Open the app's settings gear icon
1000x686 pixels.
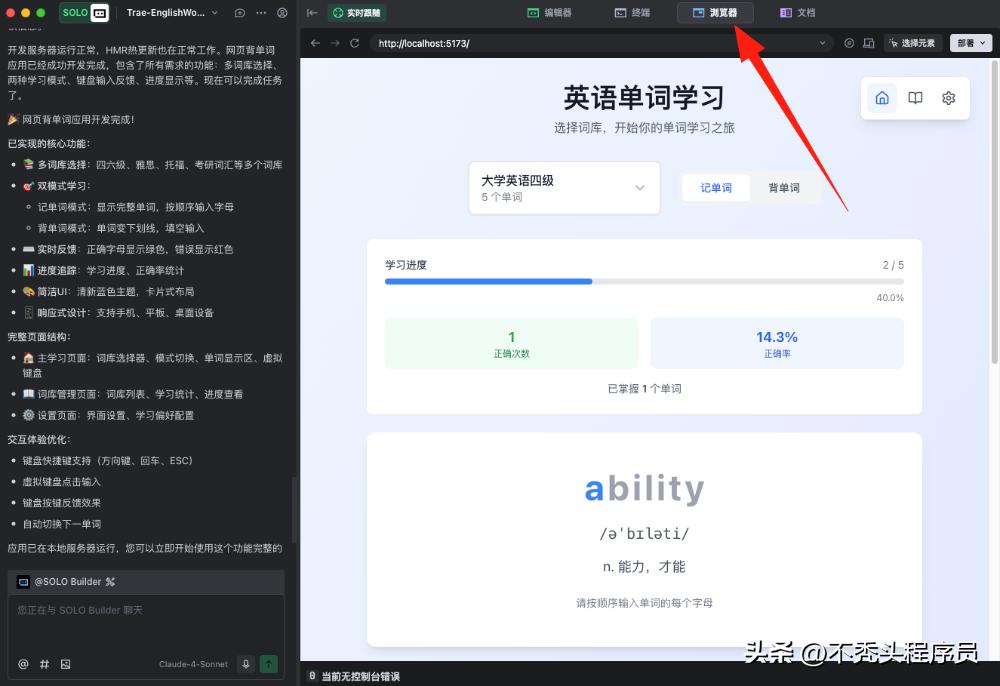tap(947, 97)
